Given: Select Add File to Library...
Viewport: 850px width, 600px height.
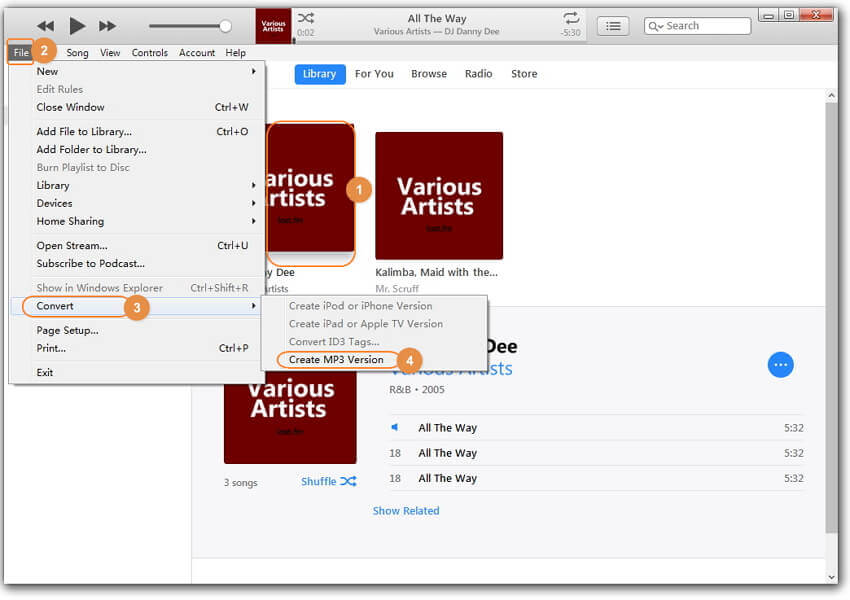Looking at the screenshot, I should click(x=137, y=132).
